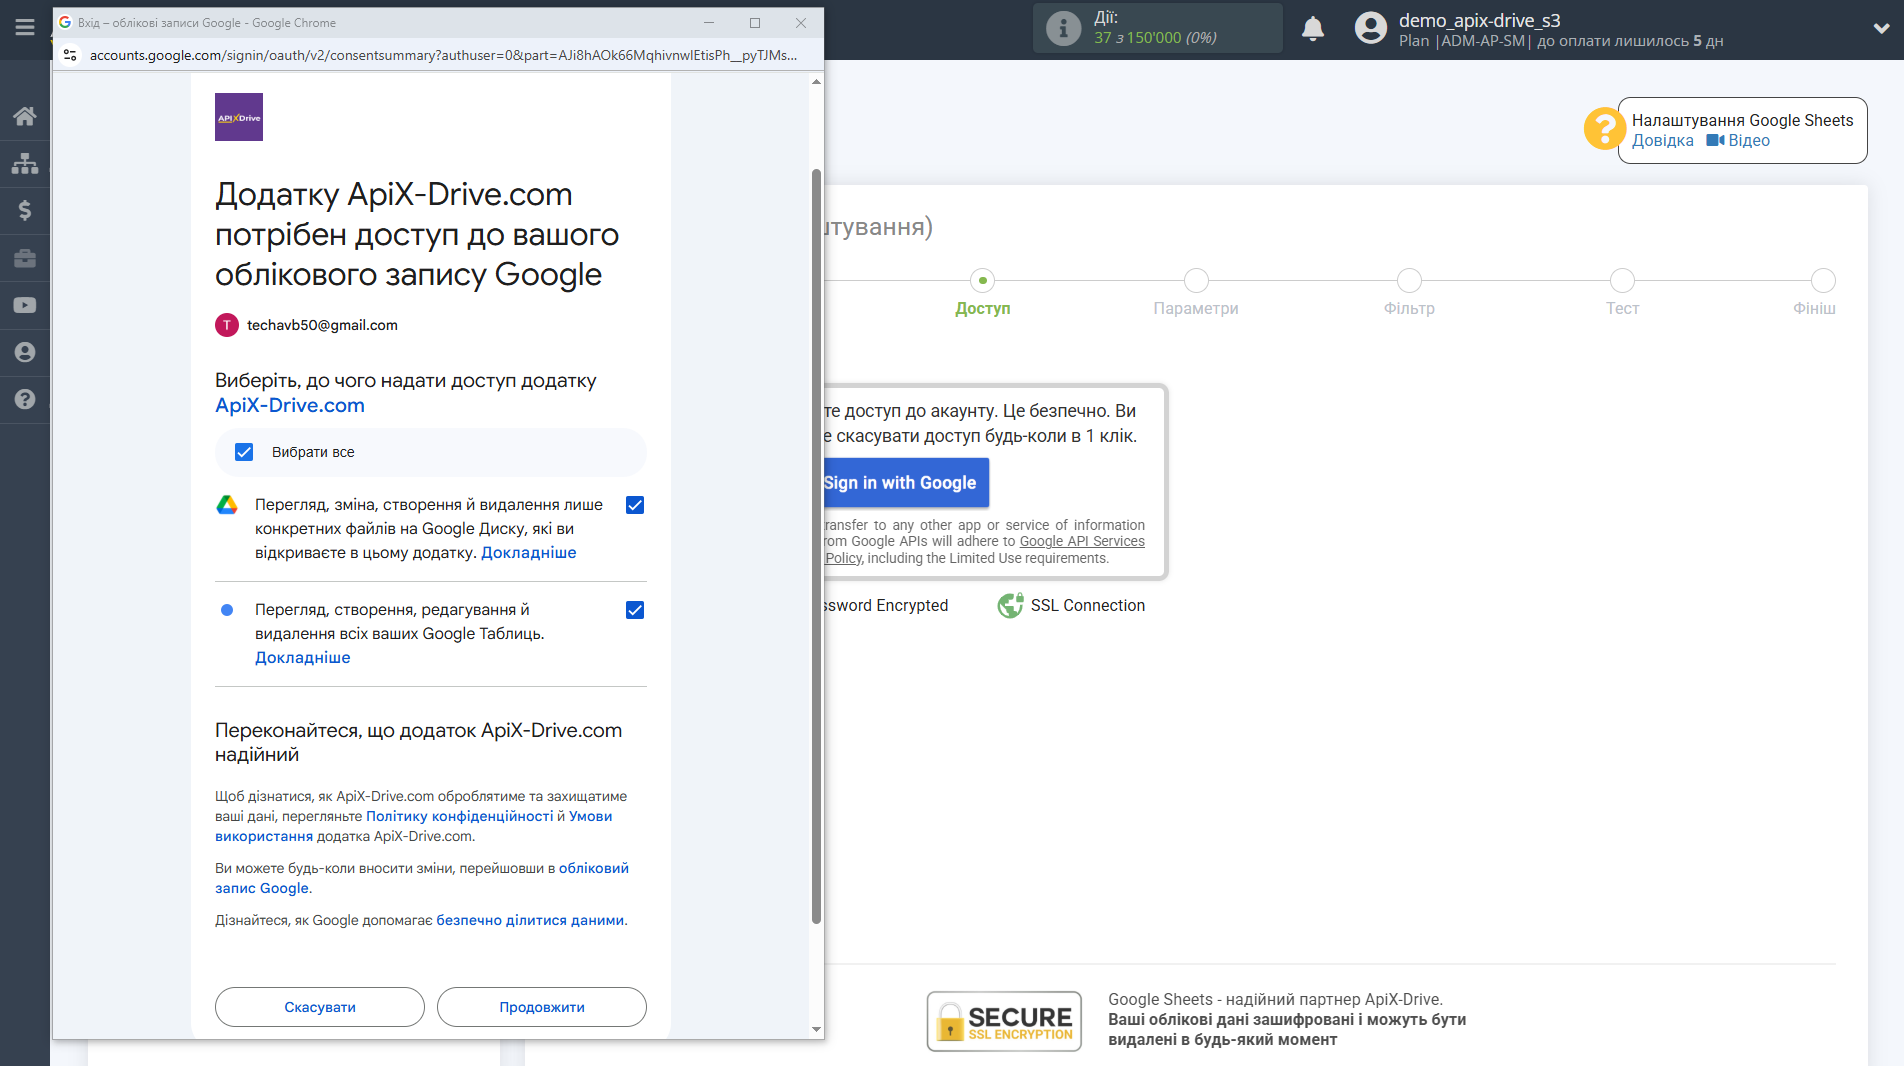1904x1066 pixels.
Task: Open 'обліковий запис Google' link
Action: pos(594,868)
